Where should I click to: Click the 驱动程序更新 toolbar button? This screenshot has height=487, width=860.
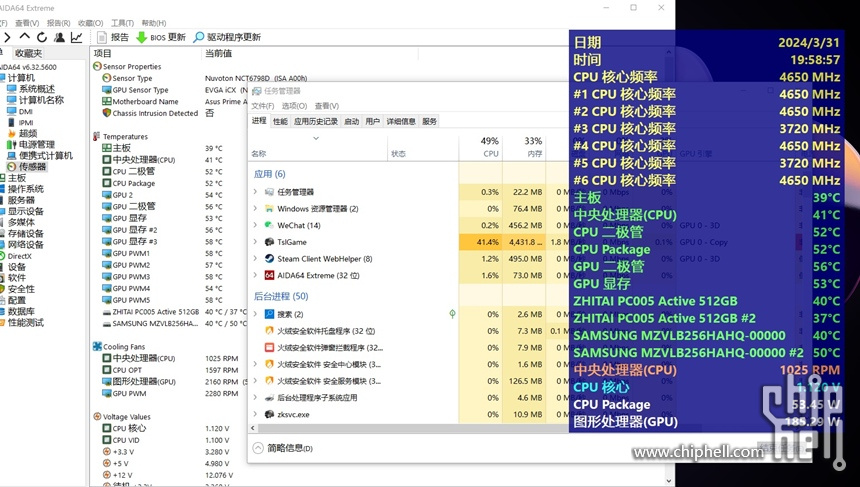(x=227, y=37)
